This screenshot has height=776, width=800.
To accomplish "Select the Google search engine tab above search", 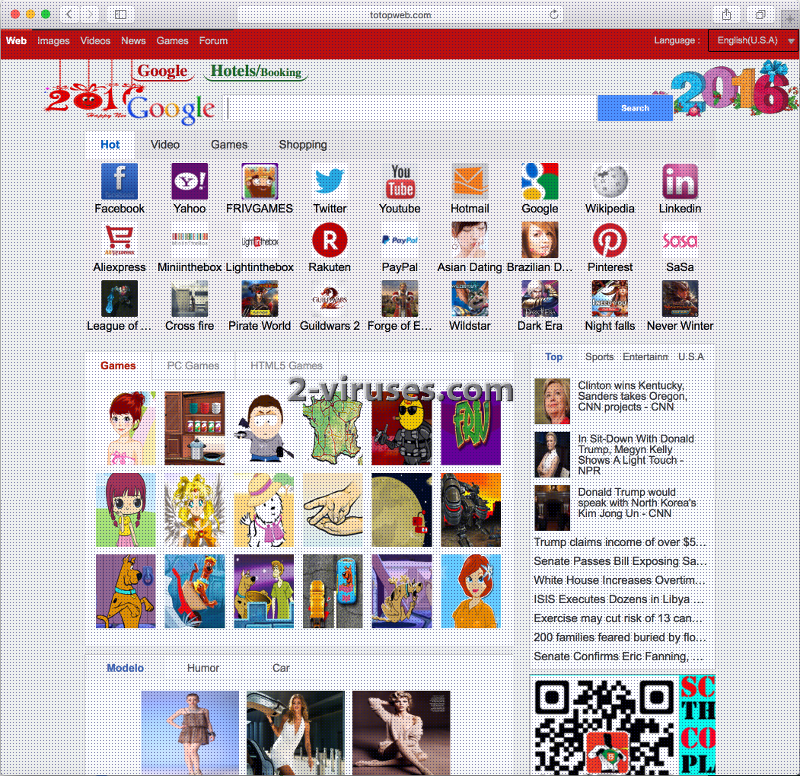I will [162, 71].
